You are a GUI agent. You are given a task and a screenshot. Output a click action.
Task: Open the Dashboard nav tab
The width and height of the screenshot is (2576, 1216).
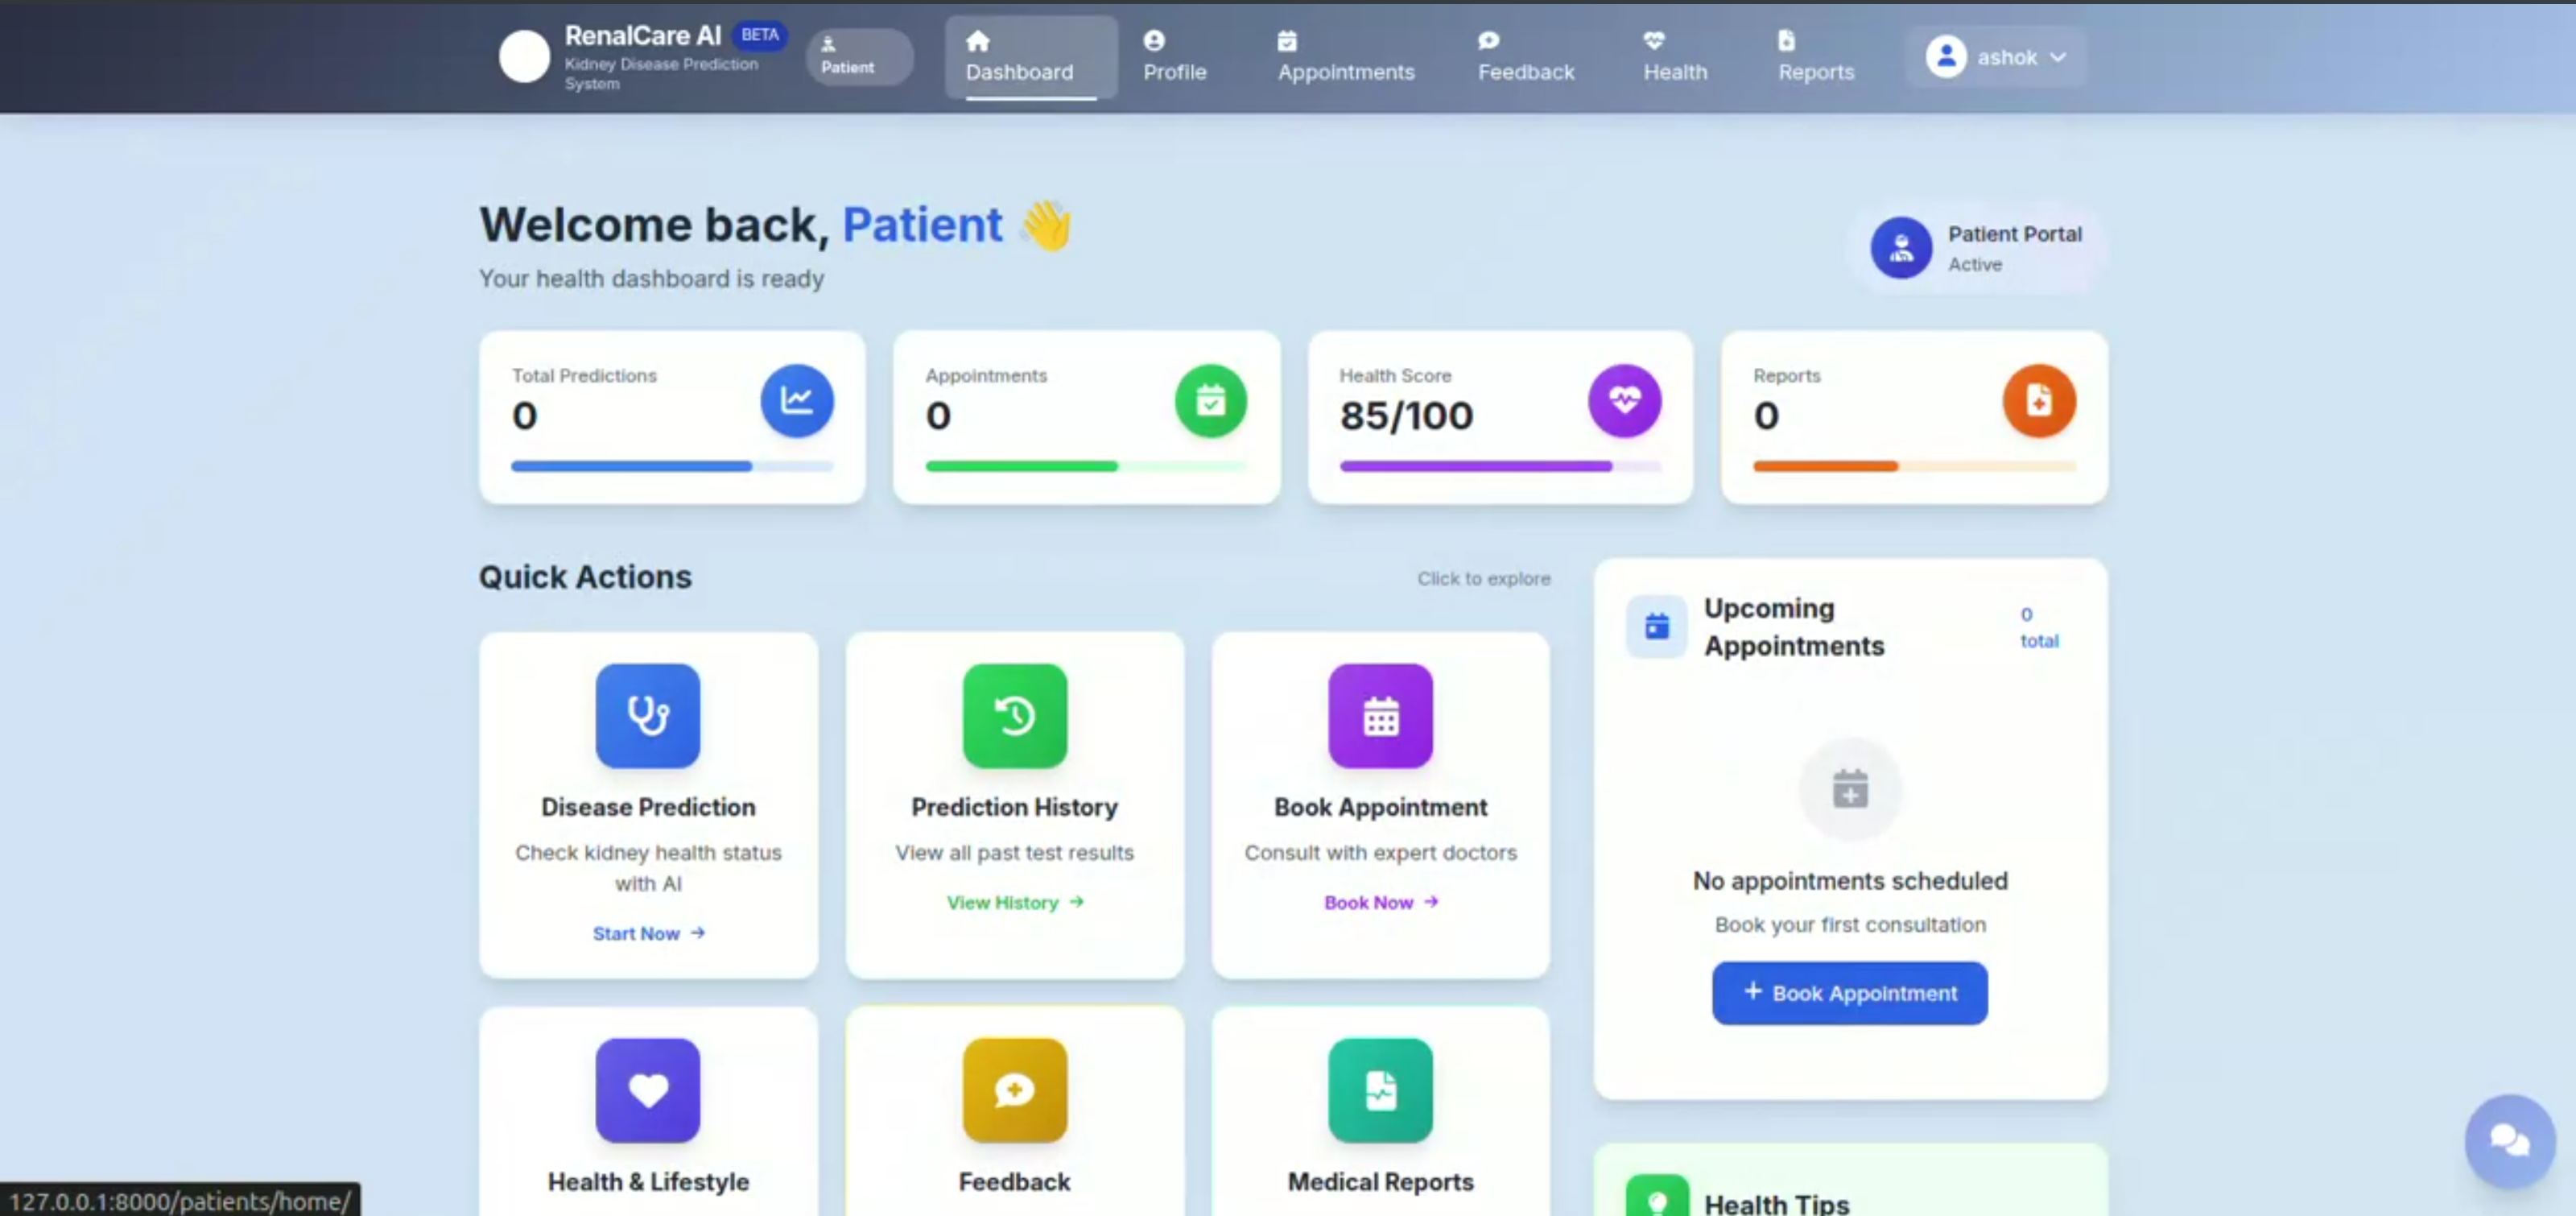1030,56
